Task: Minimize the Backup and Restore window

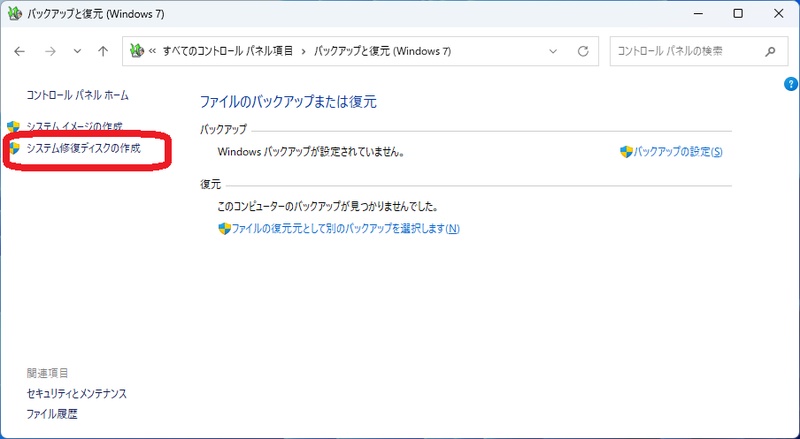Action: pyautogui.click(x=697, y=14)
